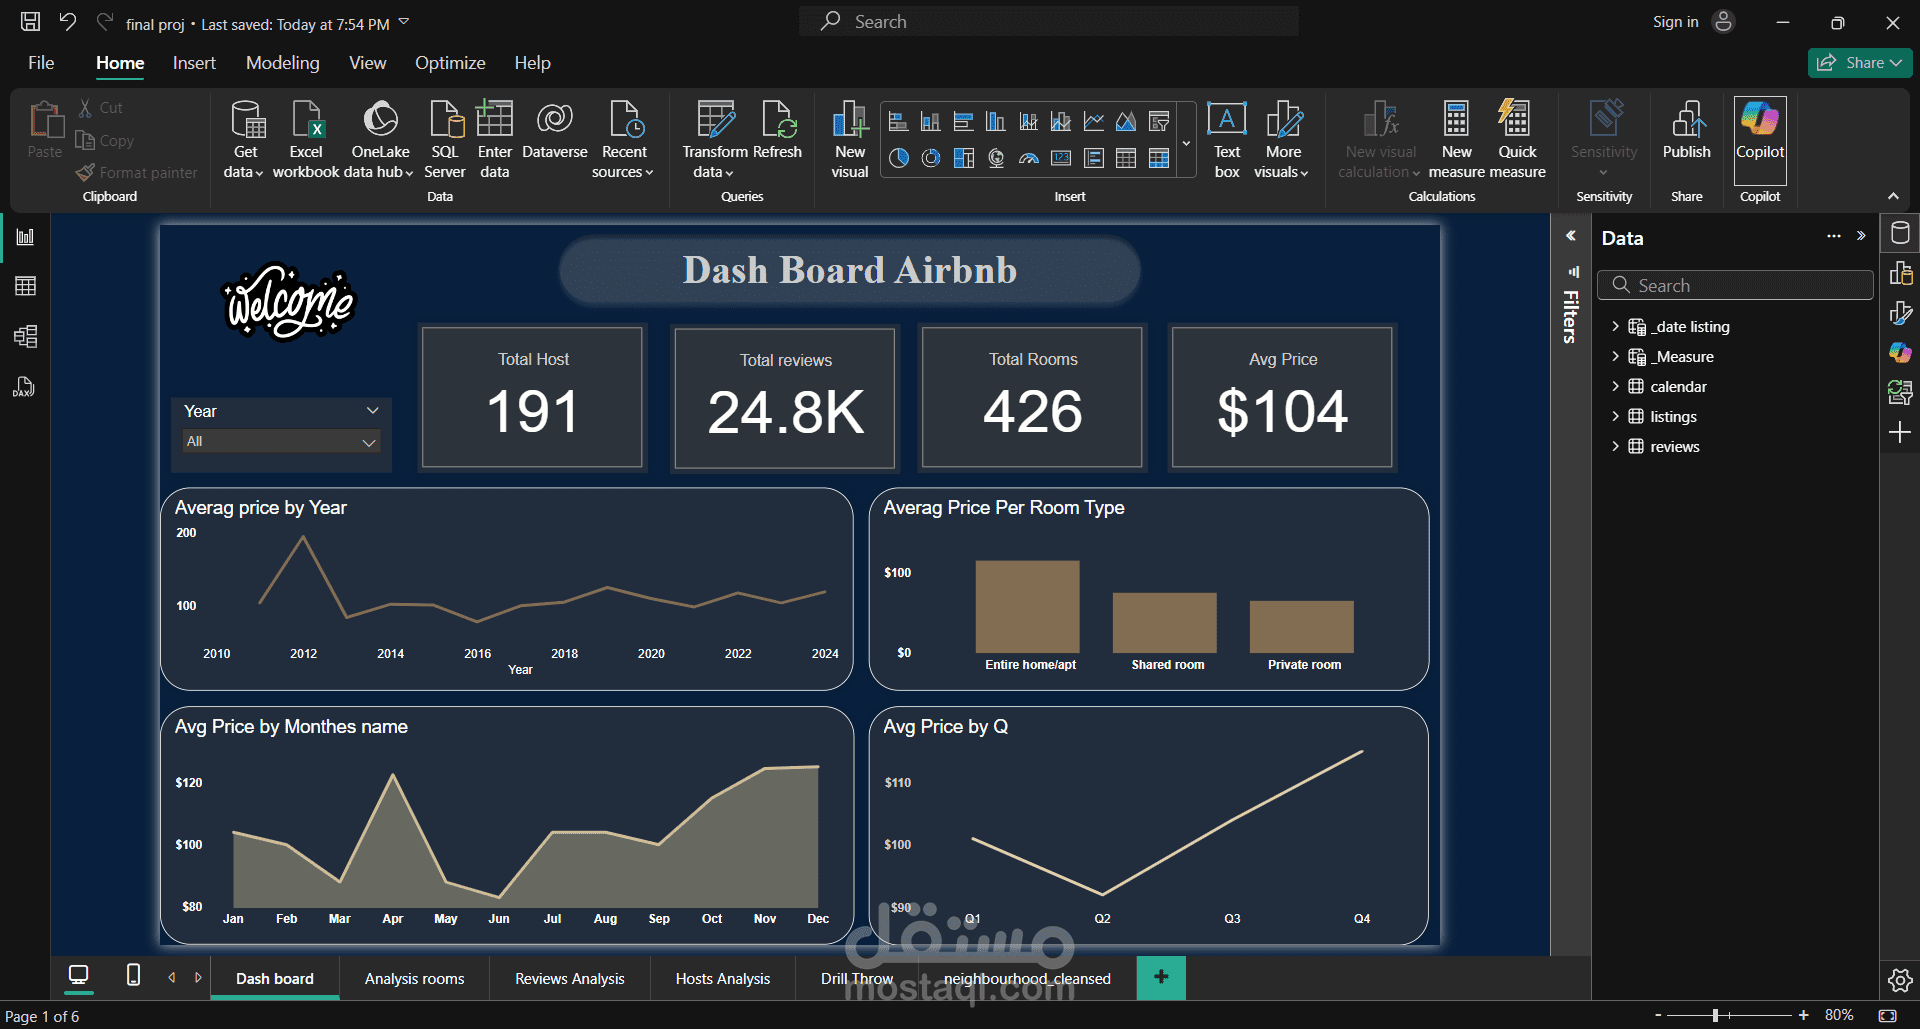Switch to mobile layout view
The height and width of the screenshot is (1029, 1920).
point(133,975)
